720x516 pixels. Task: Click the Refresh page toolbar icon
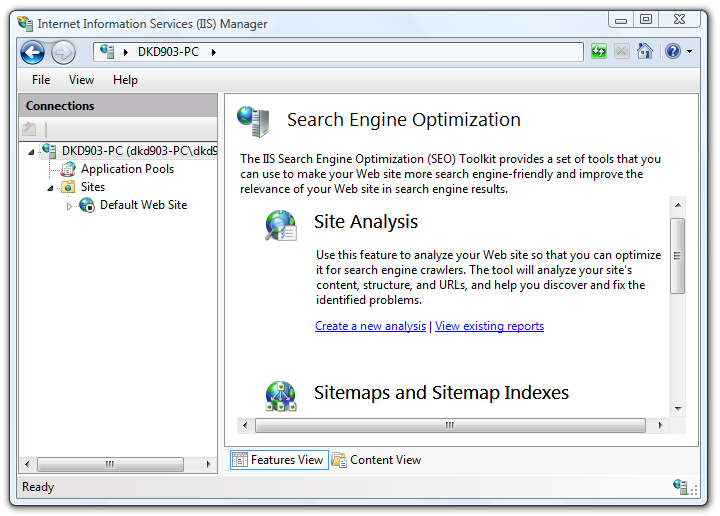coord(599,52)
